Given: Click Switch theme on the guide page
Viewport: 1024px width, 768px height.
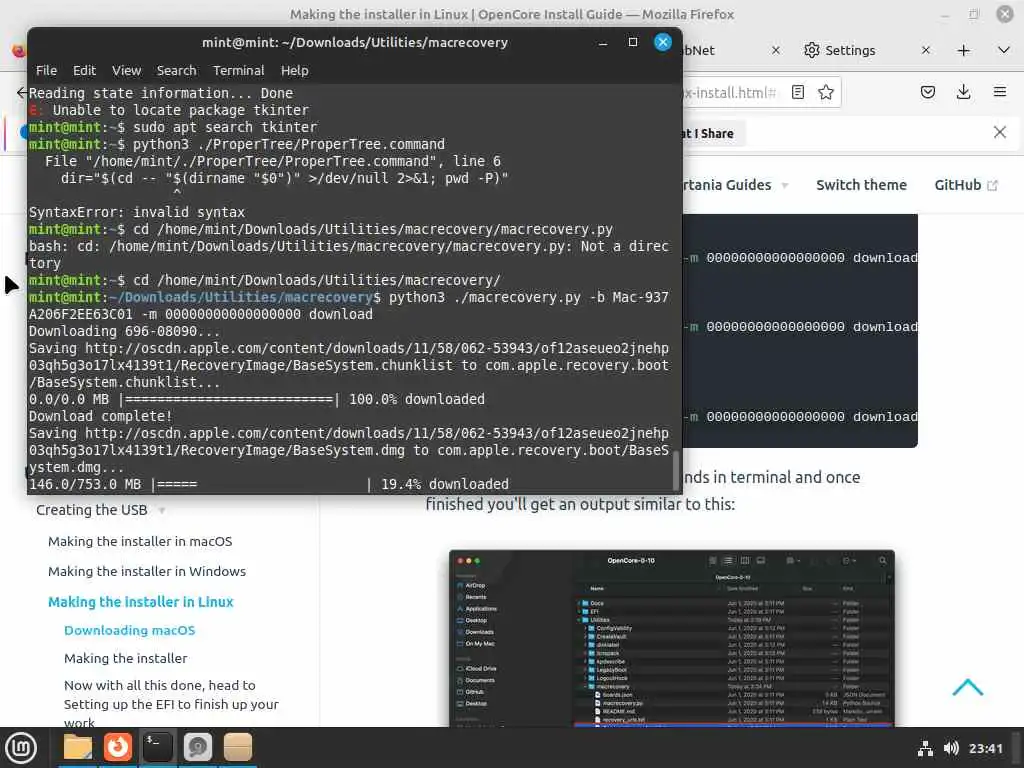Looking at the screenshot, I should click(x=861, y=185).
